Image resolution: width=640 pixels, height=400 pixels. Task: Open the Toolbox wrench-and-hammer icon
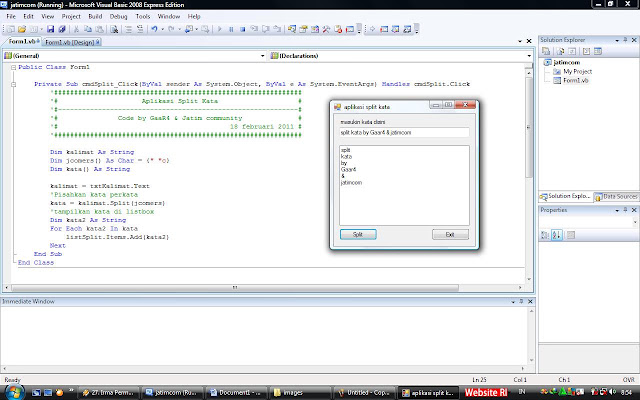pyautogui.click(x=326, y=29)
